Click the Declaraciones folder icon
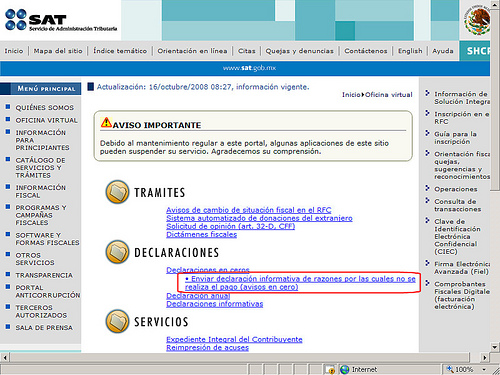The image size is (500, 375). click(x=117, y=252)
